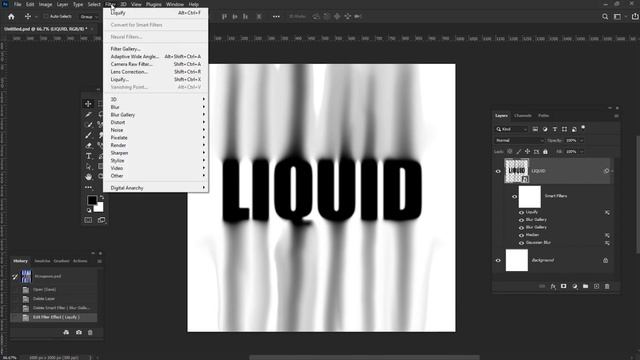Open Gaussian Blur filter blending options icon
Image resolution: width=640 pixels, height=360 pixels.
pos(607,243)
